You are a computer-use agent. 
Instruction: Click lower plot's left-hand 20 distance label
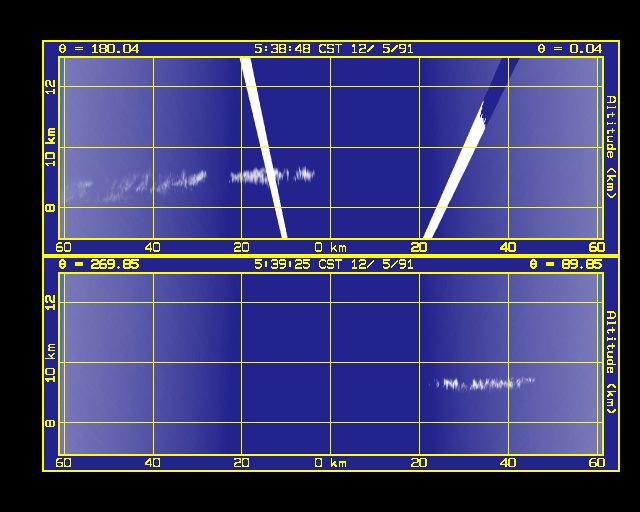pos(242,463)
